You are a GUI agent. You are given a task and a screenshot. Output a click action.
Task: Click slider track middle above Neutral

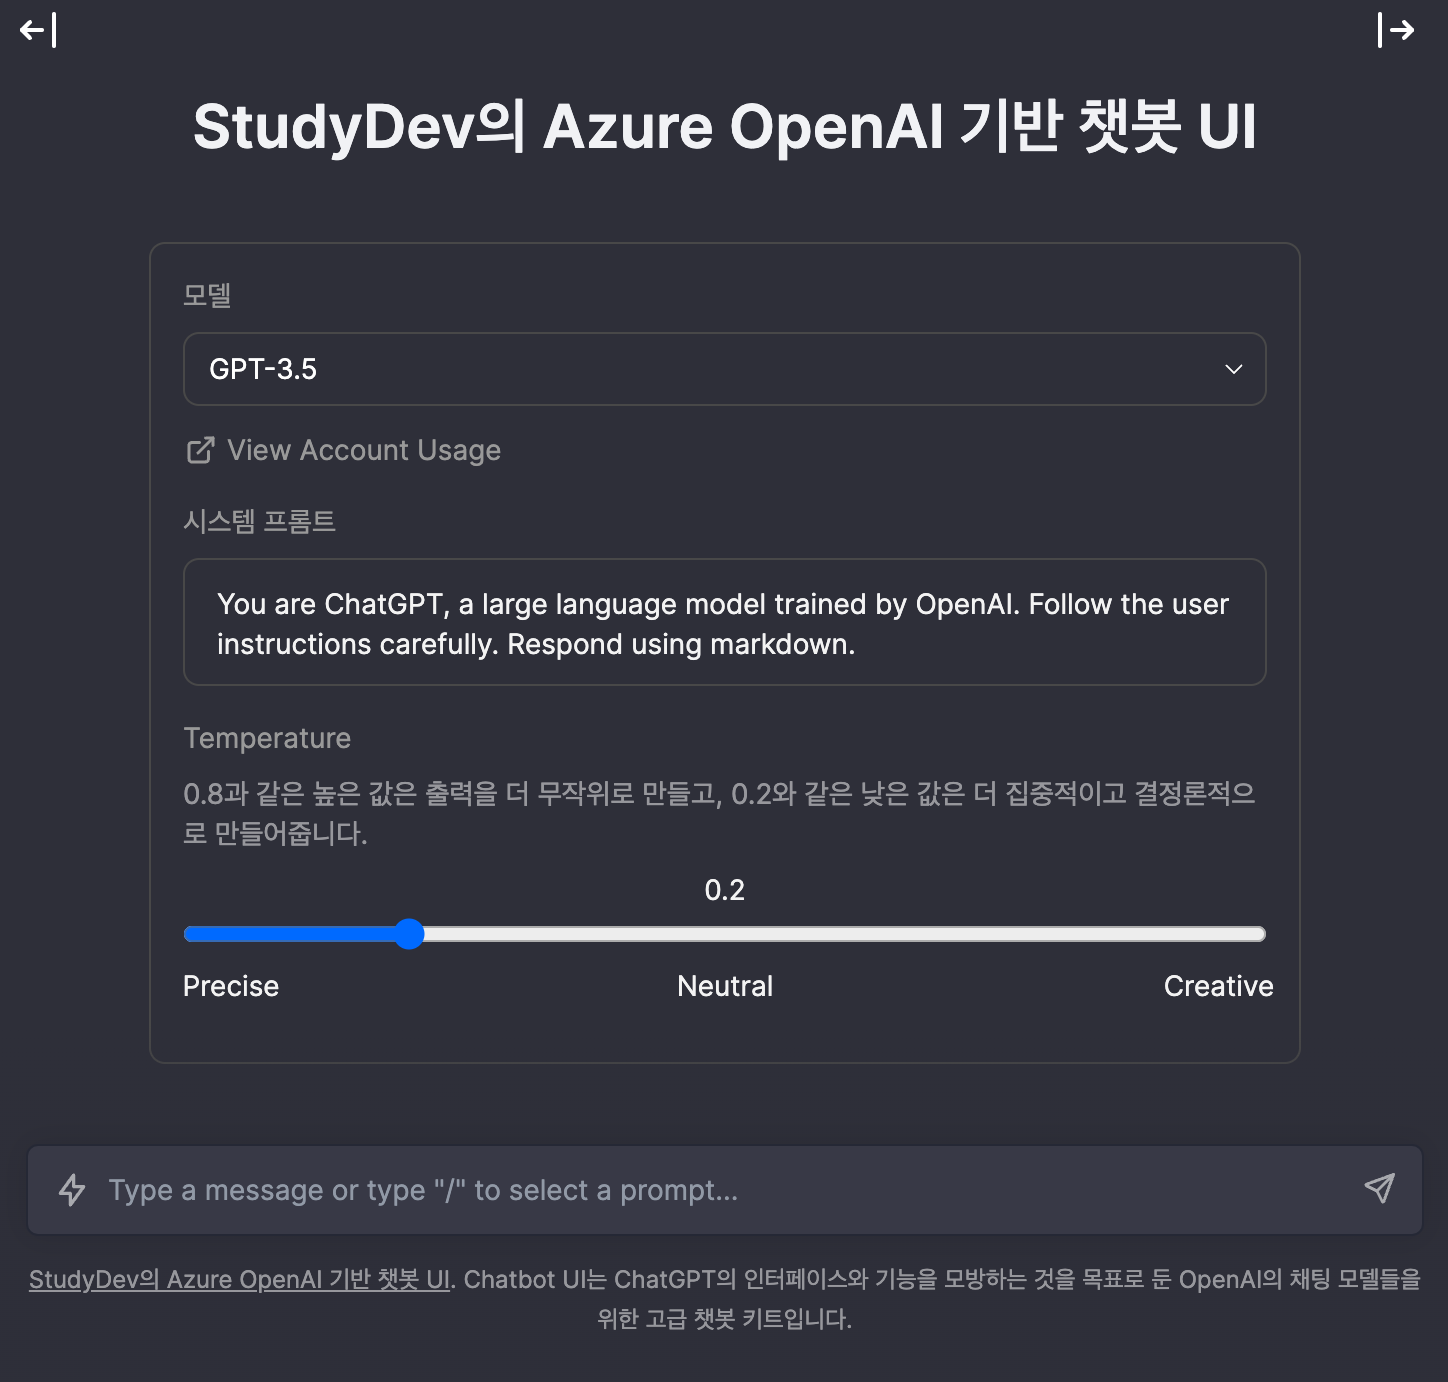click(x=725, y=934)
